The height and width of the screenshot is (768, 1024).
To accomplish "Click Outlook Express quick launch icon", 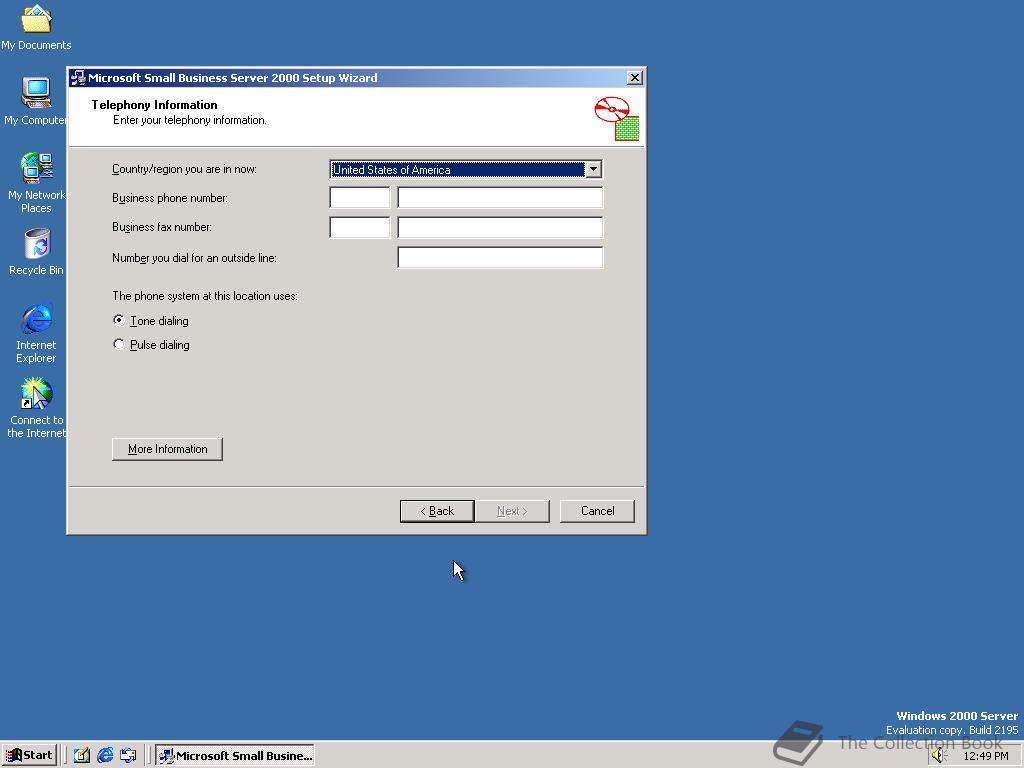I will 128,755.
